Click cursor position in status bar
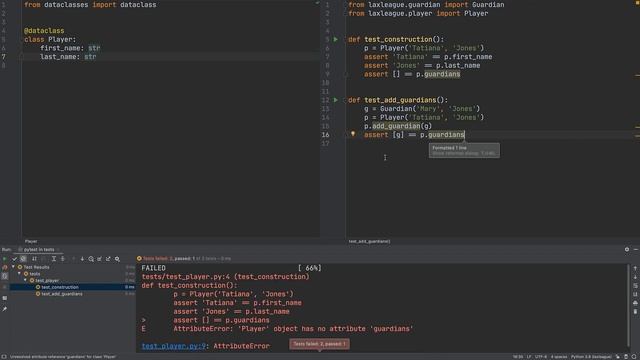The width and height of the screenshot is (640, 360). tap(518, 357)
